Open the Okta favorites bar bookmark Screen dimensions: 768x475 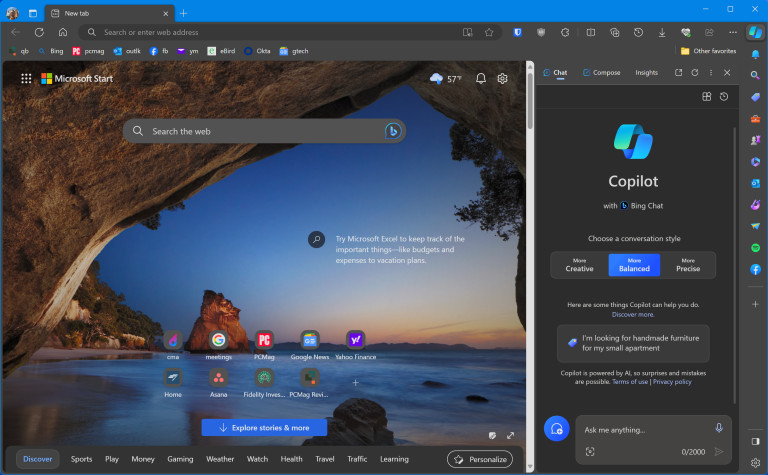coord(258,51)
